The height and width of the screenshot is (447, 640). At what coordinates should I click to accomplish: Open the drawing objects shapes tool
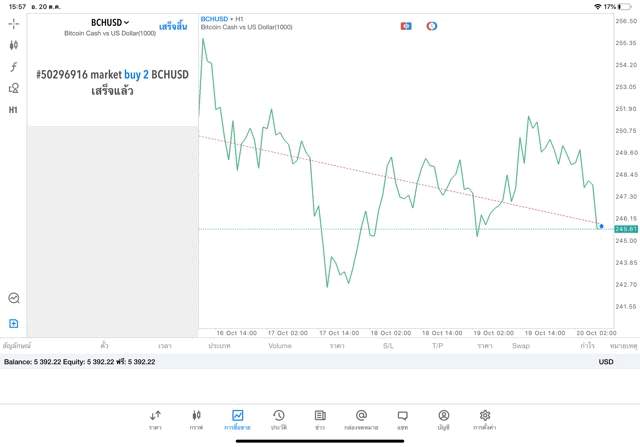pyautogui.click(x=14, y=88)
